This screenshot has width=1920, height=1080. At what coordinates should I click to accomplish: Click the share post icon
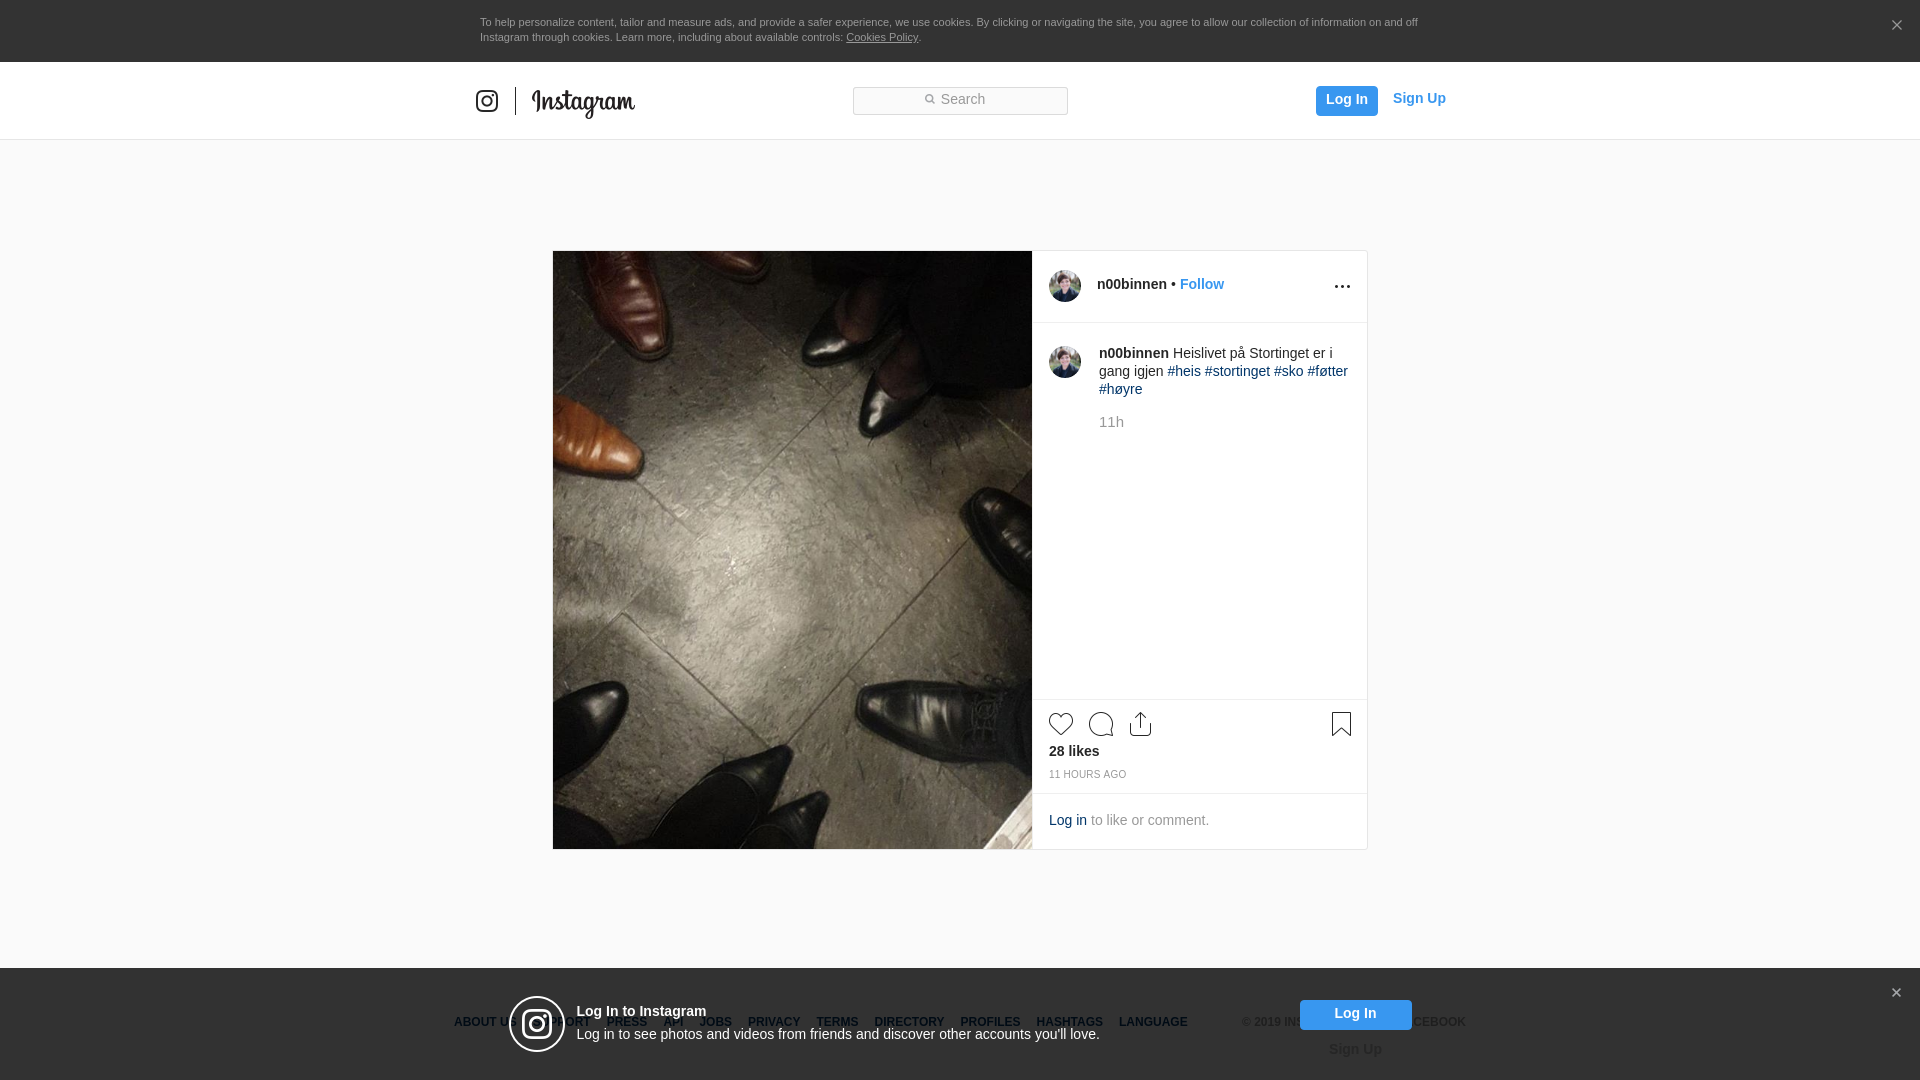[1141, 724]
